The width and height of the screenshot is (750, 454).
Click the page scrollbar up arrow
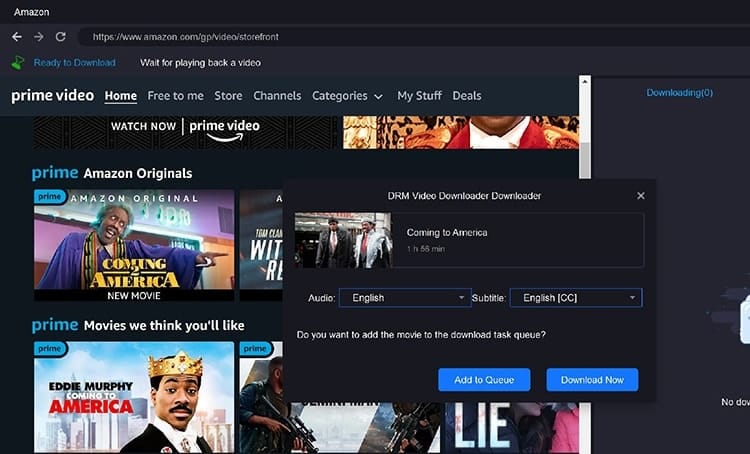(585, 82)
